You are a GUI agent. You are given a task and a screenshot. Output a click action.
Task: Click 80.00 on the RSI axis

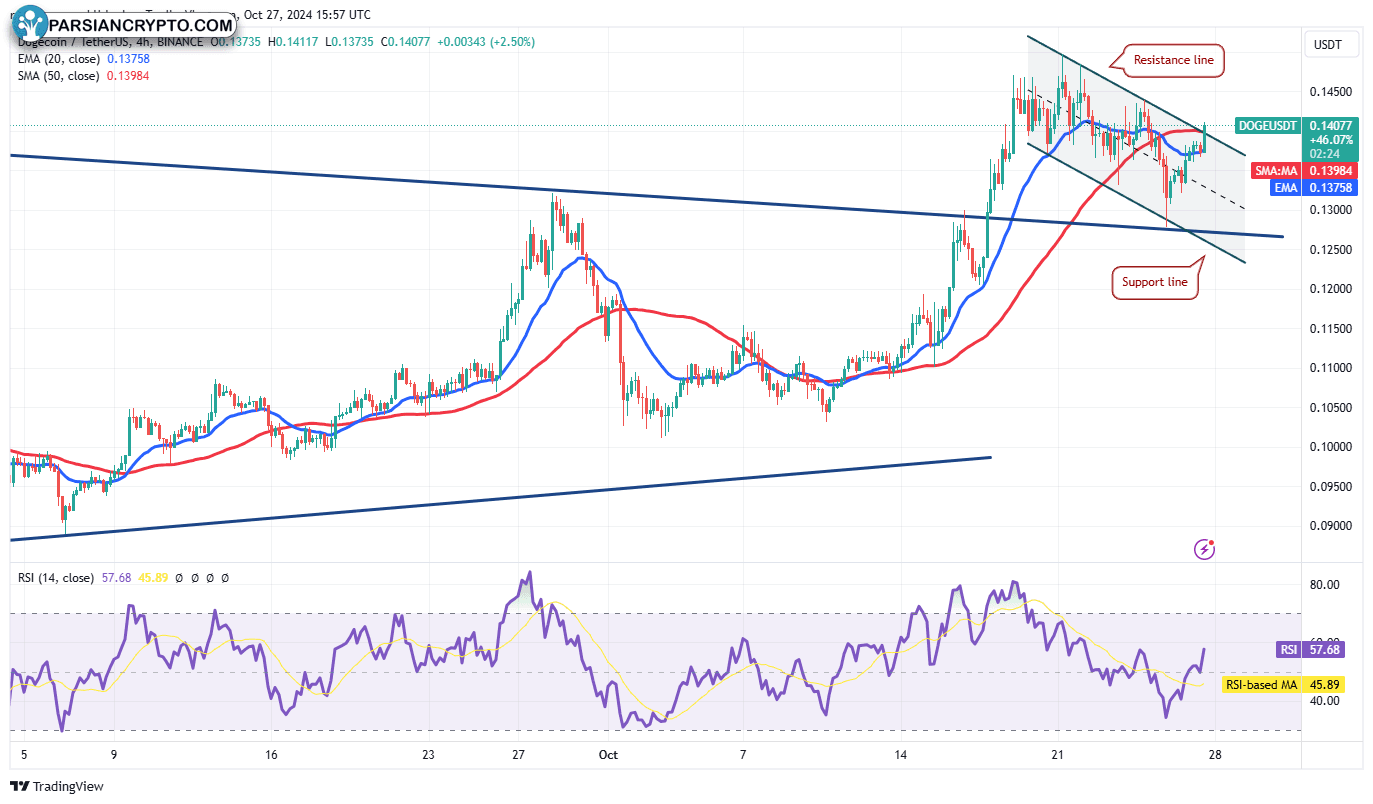tap(1325, 585)
